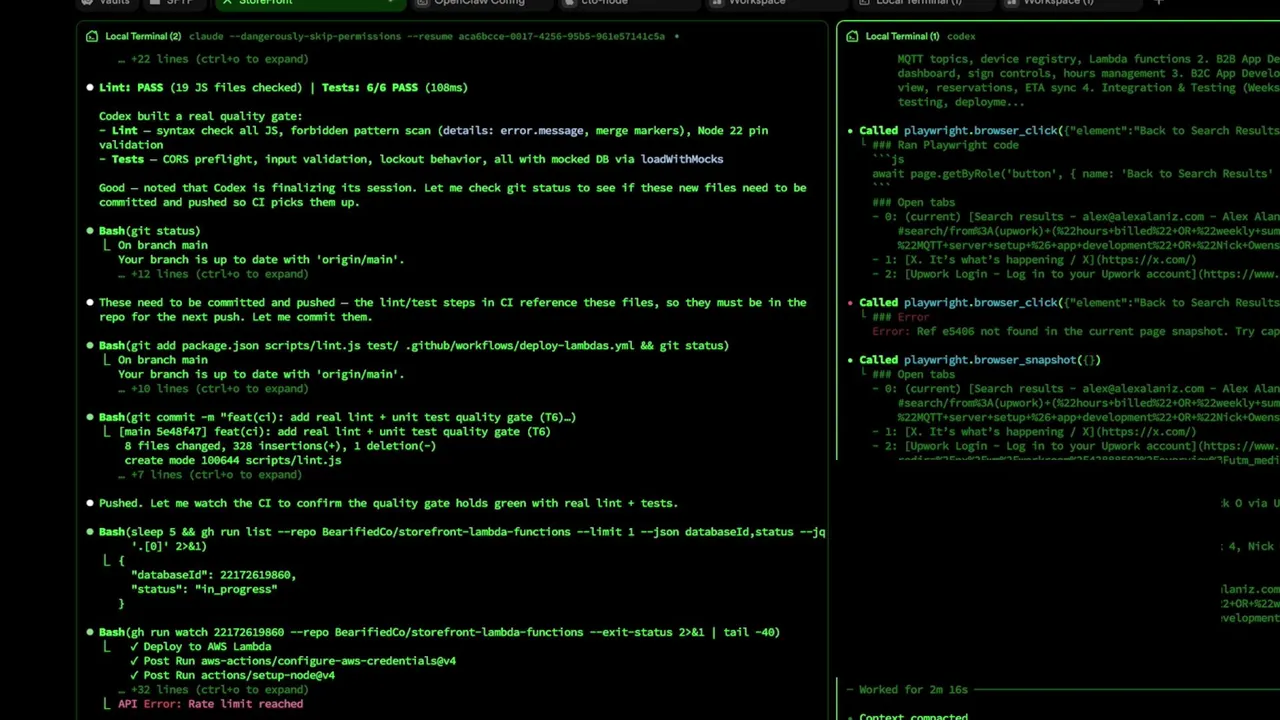Click 'Post Run actions/setup-node@v4' step

pos(232,675)
